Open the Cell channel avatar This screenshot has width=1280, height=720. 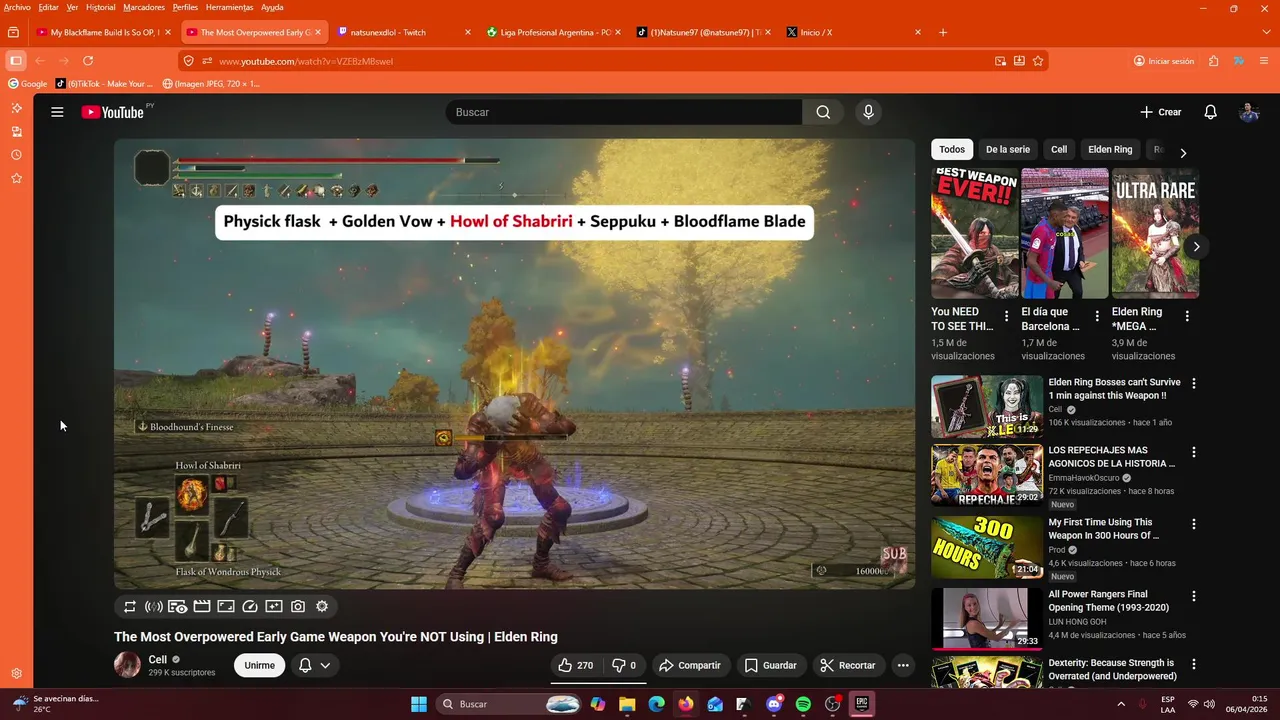tap(127, 665)
